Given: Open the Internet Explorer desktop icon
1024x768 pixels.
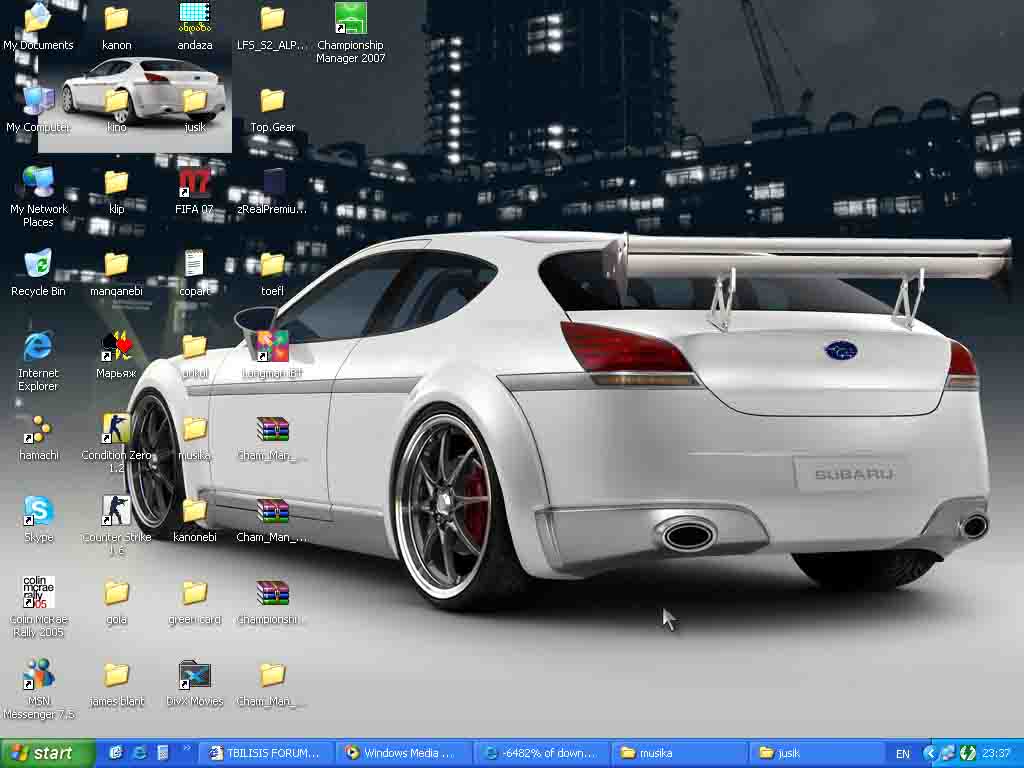Looking at the screenshot, I should 38,348.
